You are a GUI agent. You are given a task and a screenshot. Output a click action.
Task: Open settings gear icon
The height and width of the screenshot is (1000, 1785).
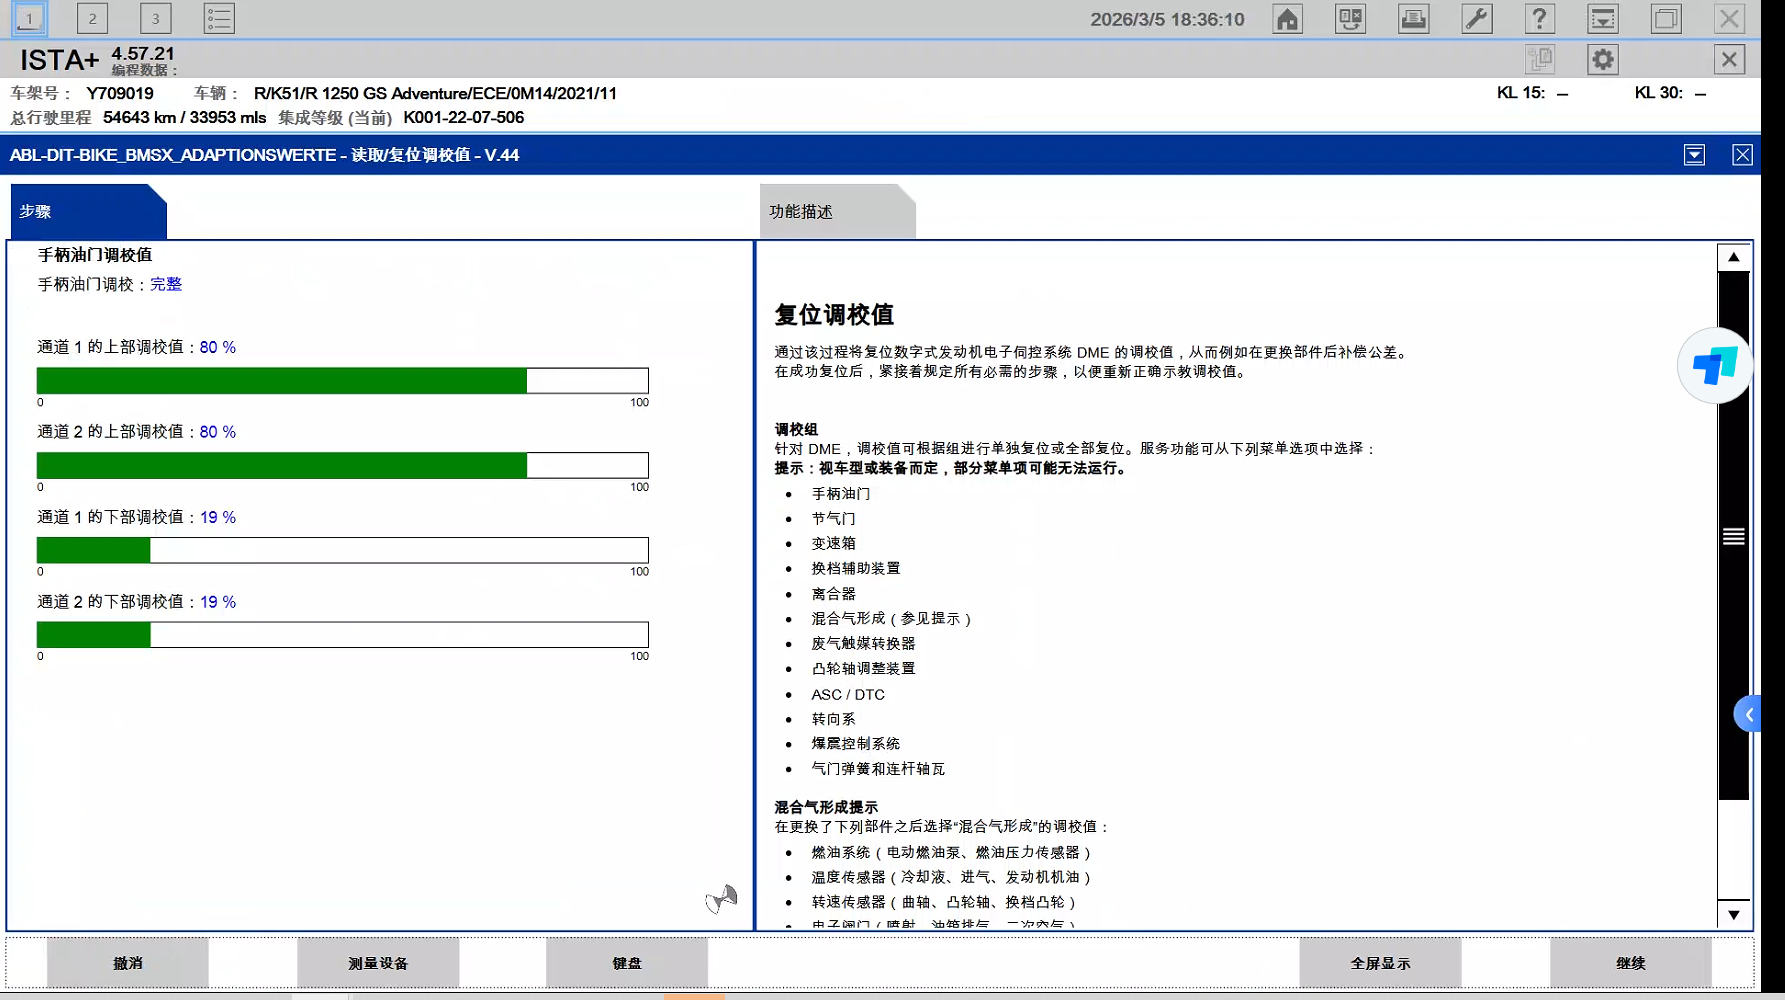[1602, 60]
